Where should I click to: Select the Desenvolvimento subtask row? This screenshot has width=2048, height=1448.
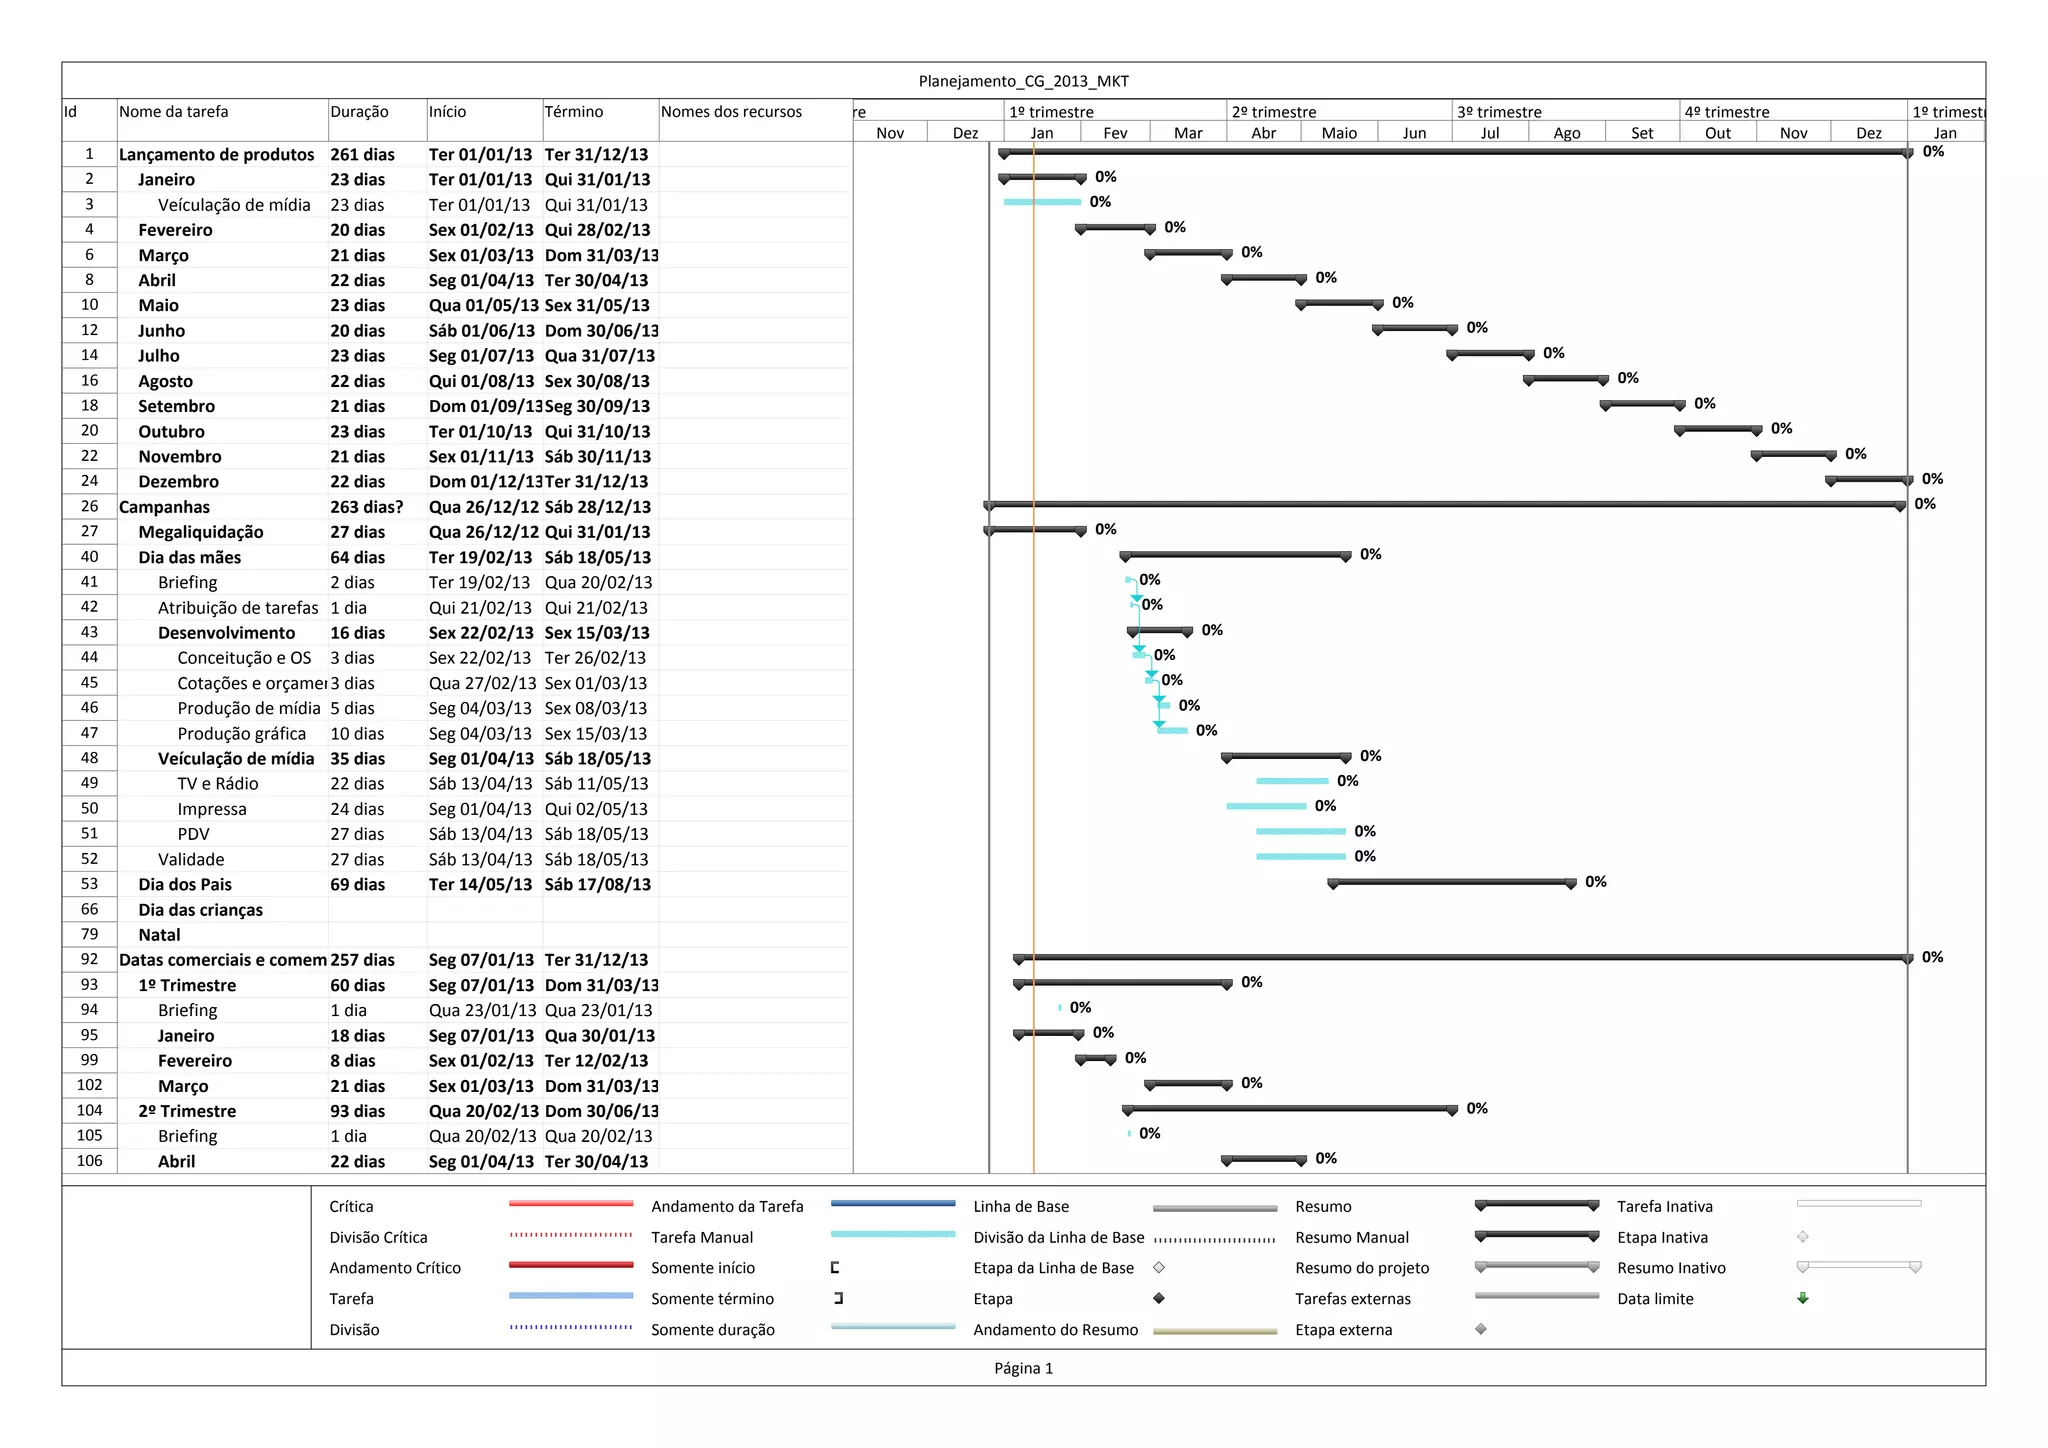click(226, 633)
